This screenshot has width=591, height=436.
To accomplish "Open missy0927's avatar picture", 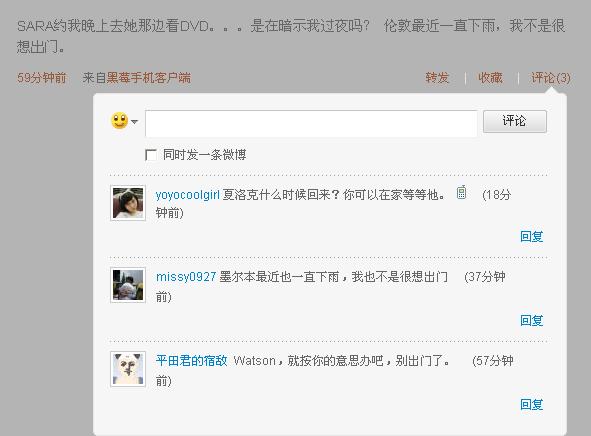I will (128, 285).
